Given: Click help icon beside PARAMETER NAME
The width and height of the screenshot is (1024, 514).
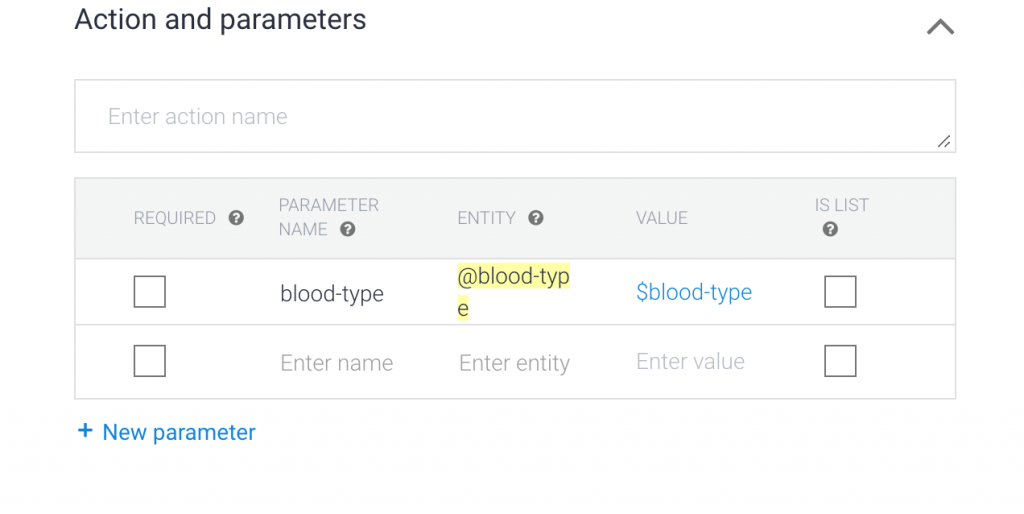Looking at the screenshot, I should 347,229.
